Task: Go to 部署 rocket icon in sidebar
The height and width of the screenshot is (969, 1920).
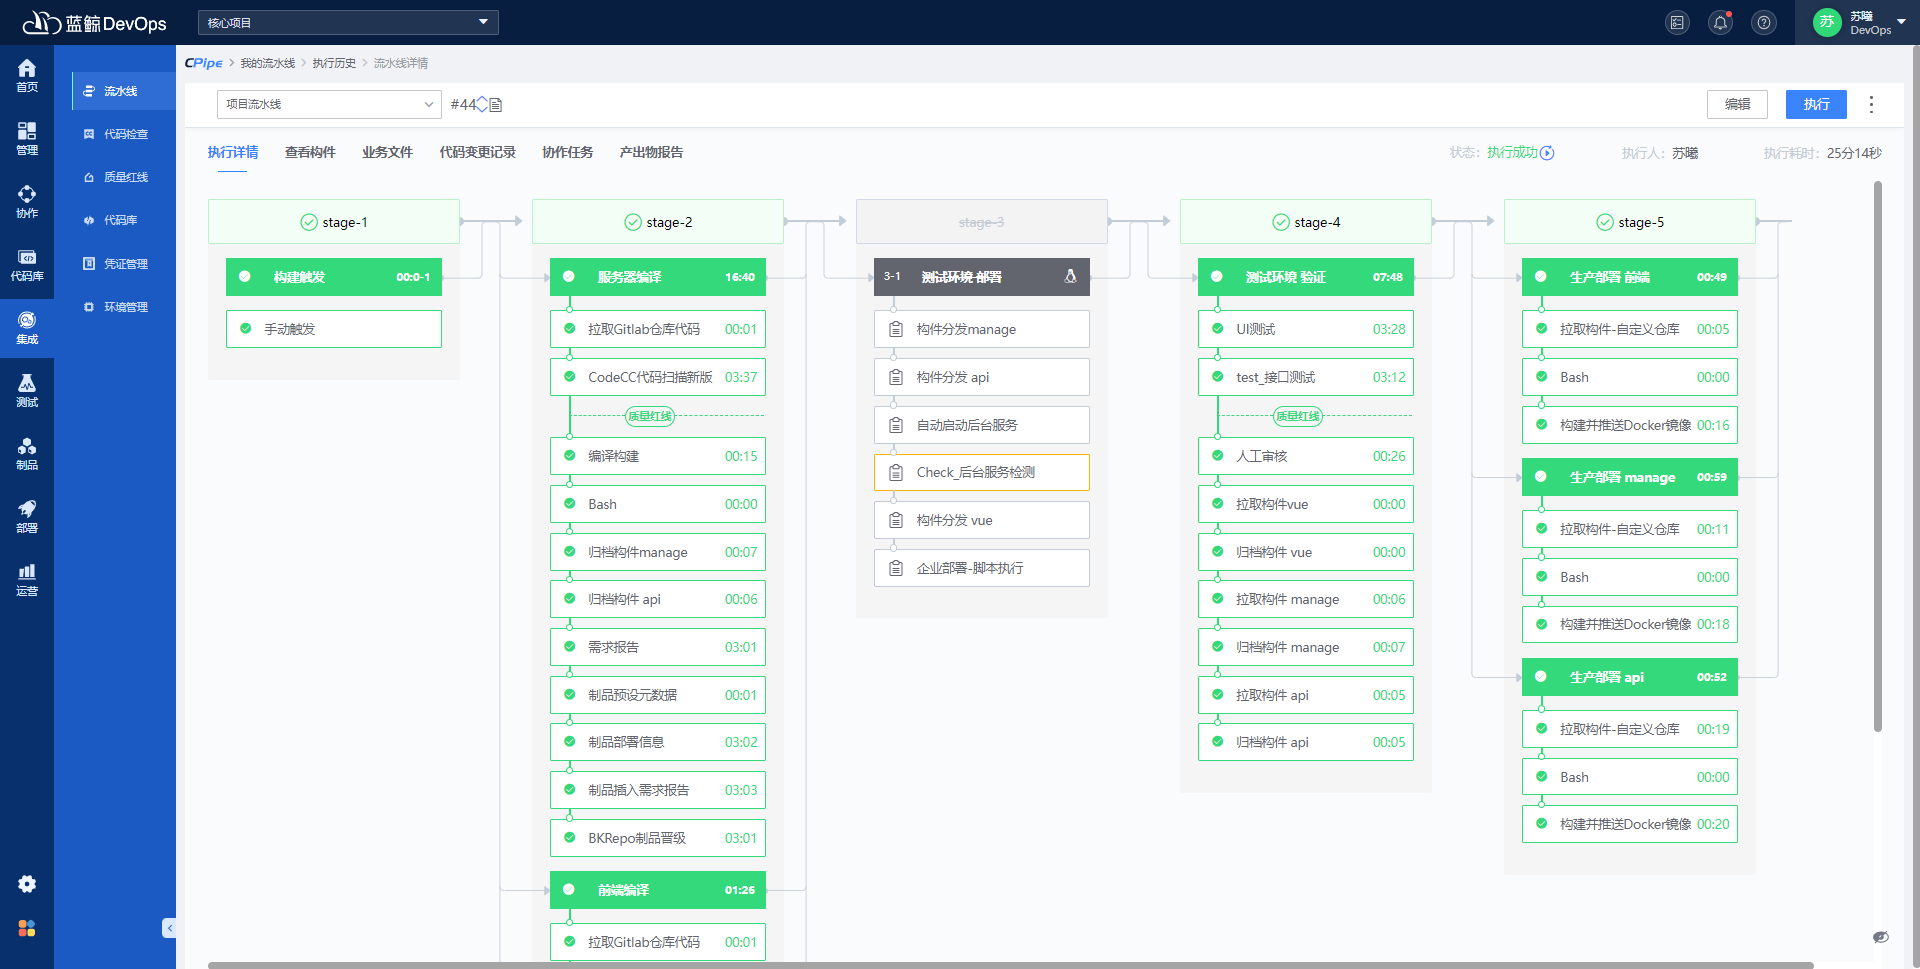Action: coord(27,515)
